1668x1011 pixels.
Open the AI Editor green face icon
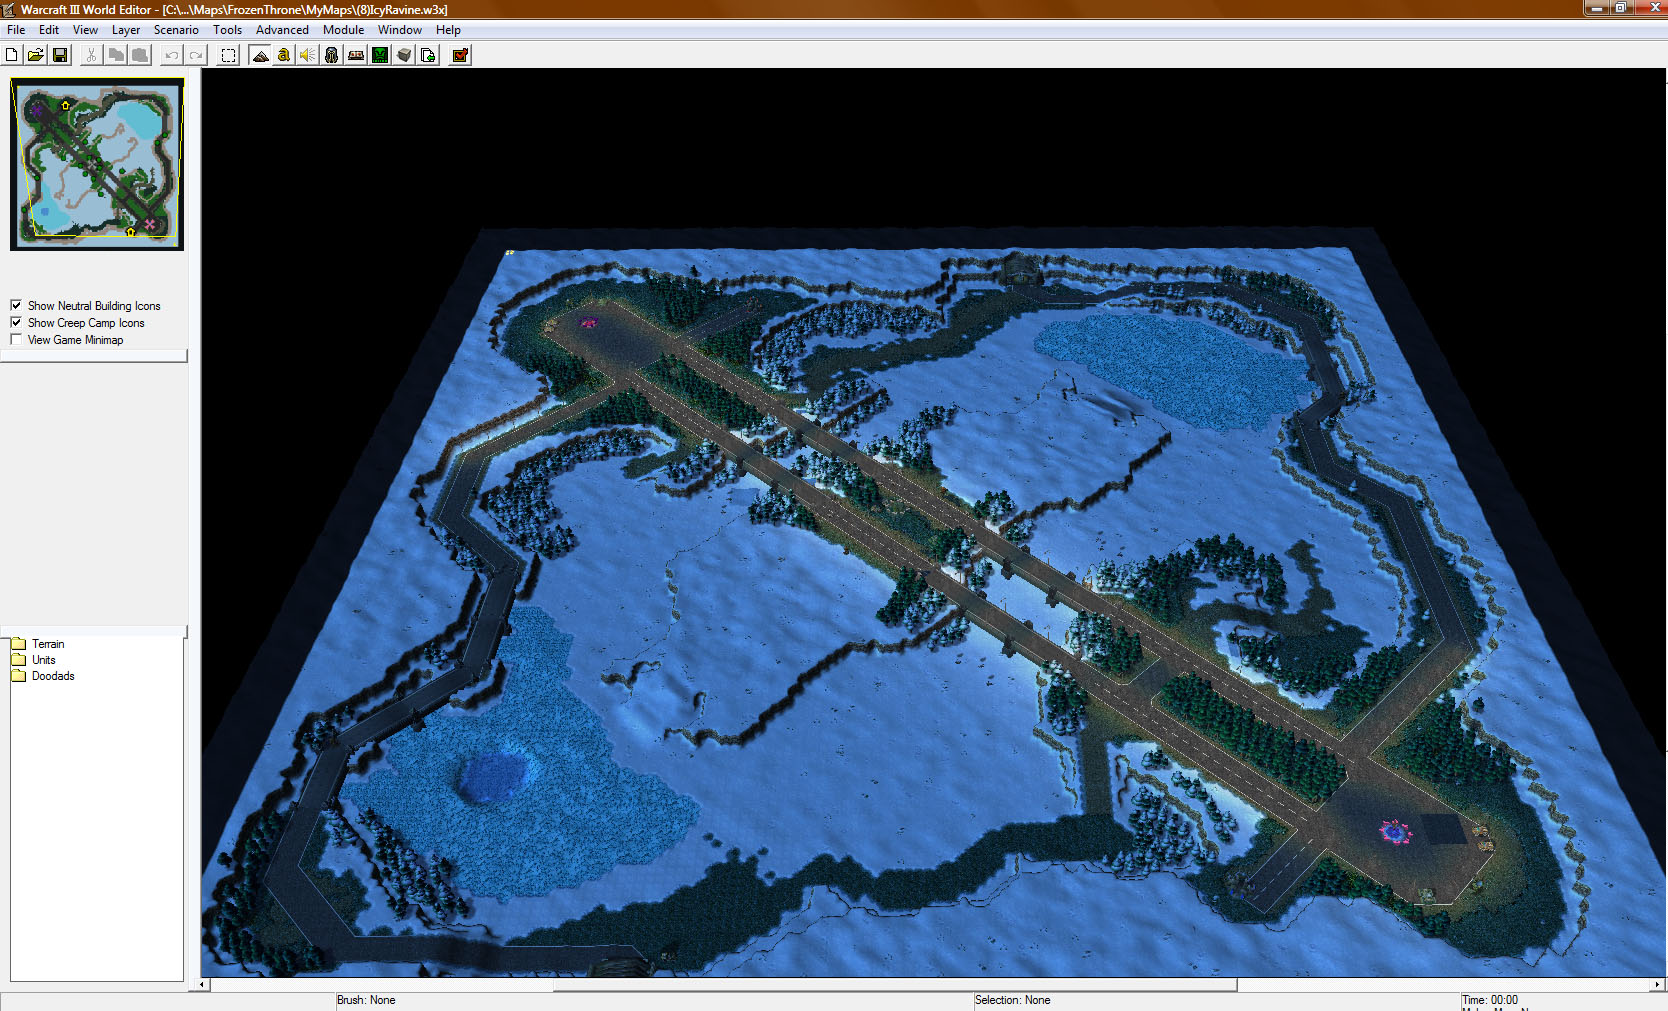click(x=380, y=55)
